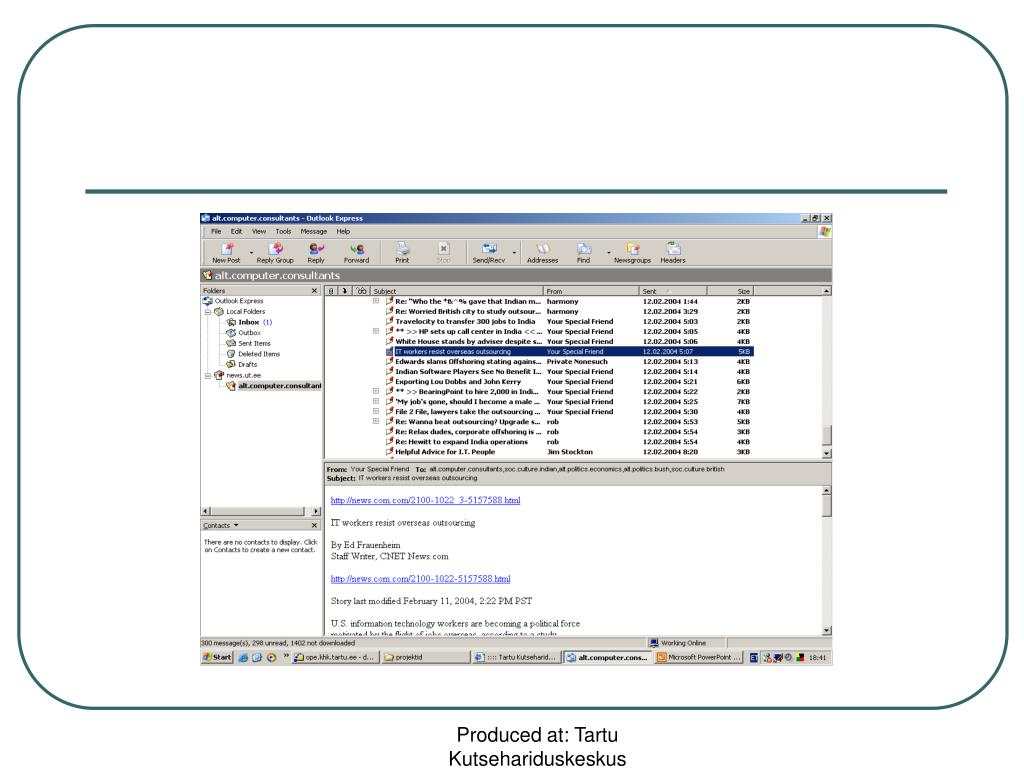The image size is (1024, 768).
Task: Sort messages by the Sent column
Action: pyautogui.click(x=673, y=291)
